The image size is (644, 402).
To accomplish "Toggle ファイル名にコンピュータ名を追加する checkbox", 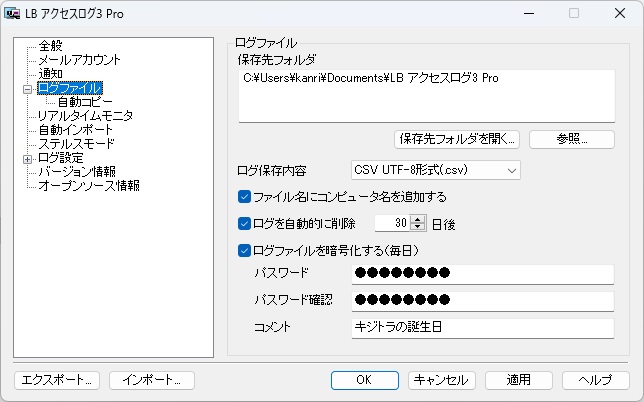I will [244, 197].
